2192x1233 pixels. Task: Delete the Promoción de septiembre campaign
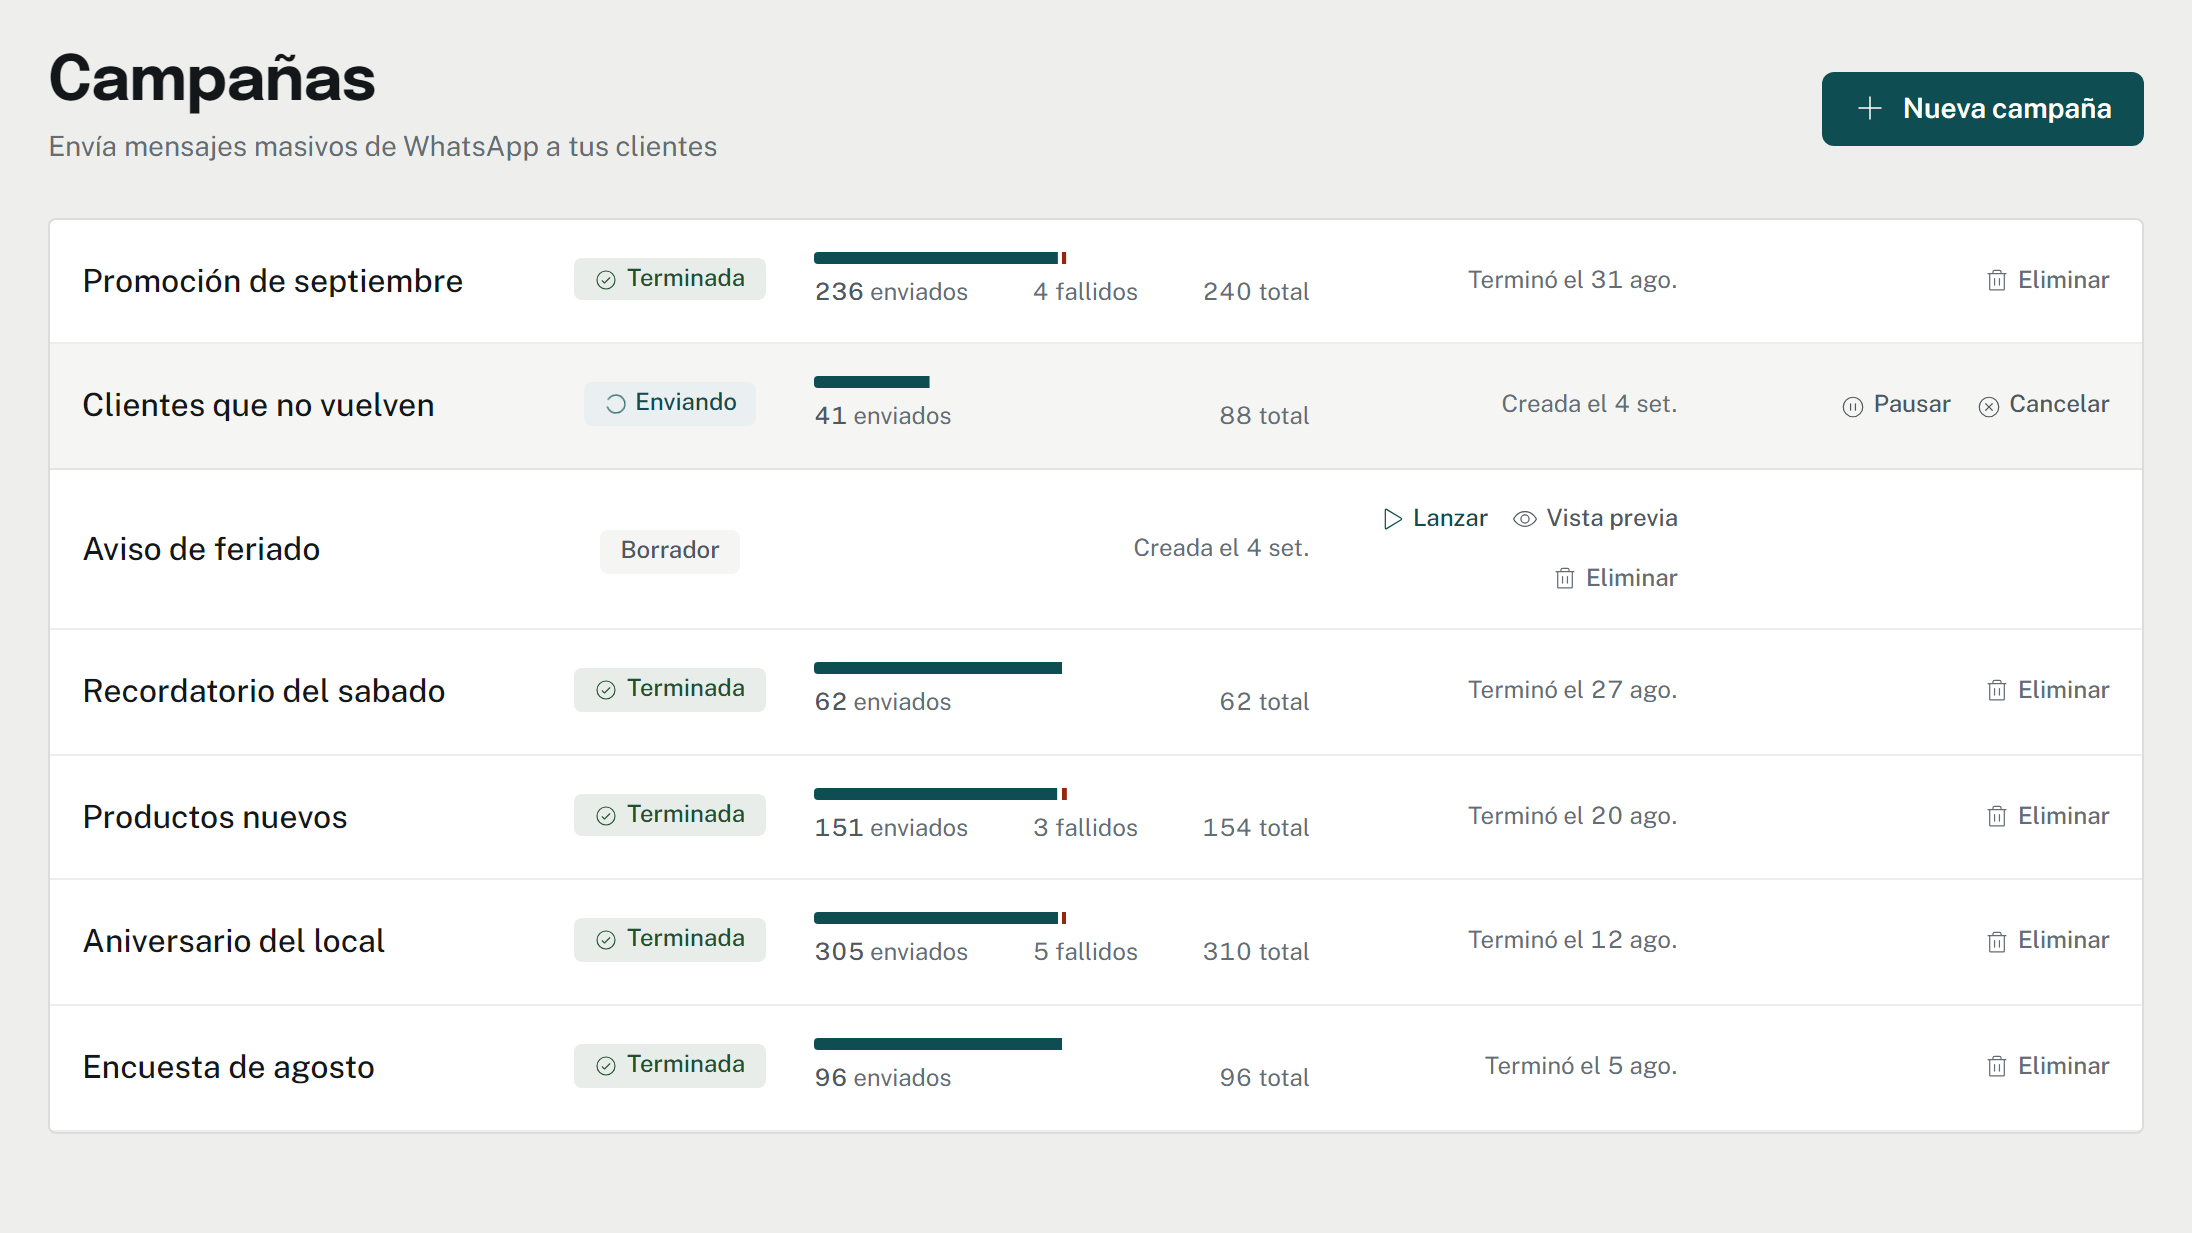click(2047, 280)
